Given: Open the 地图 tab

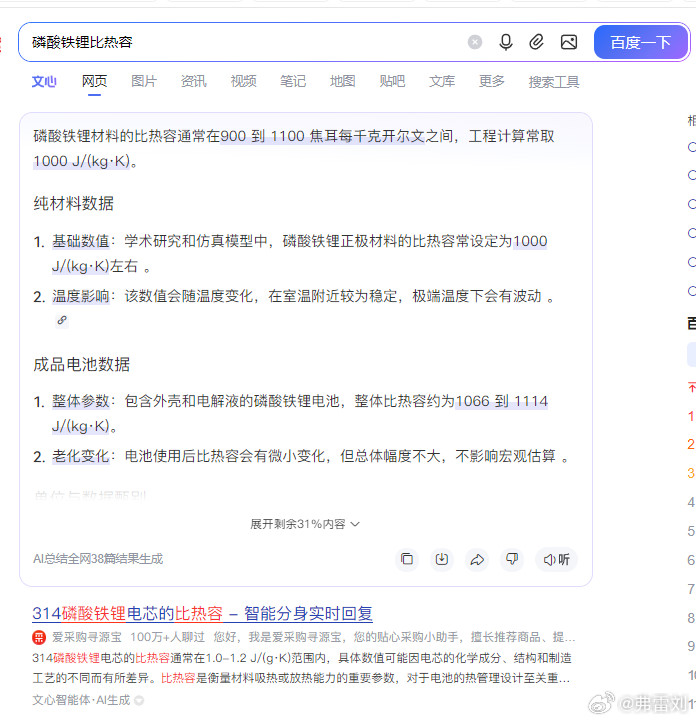Looking at the screenshot, I should point(343,82).
